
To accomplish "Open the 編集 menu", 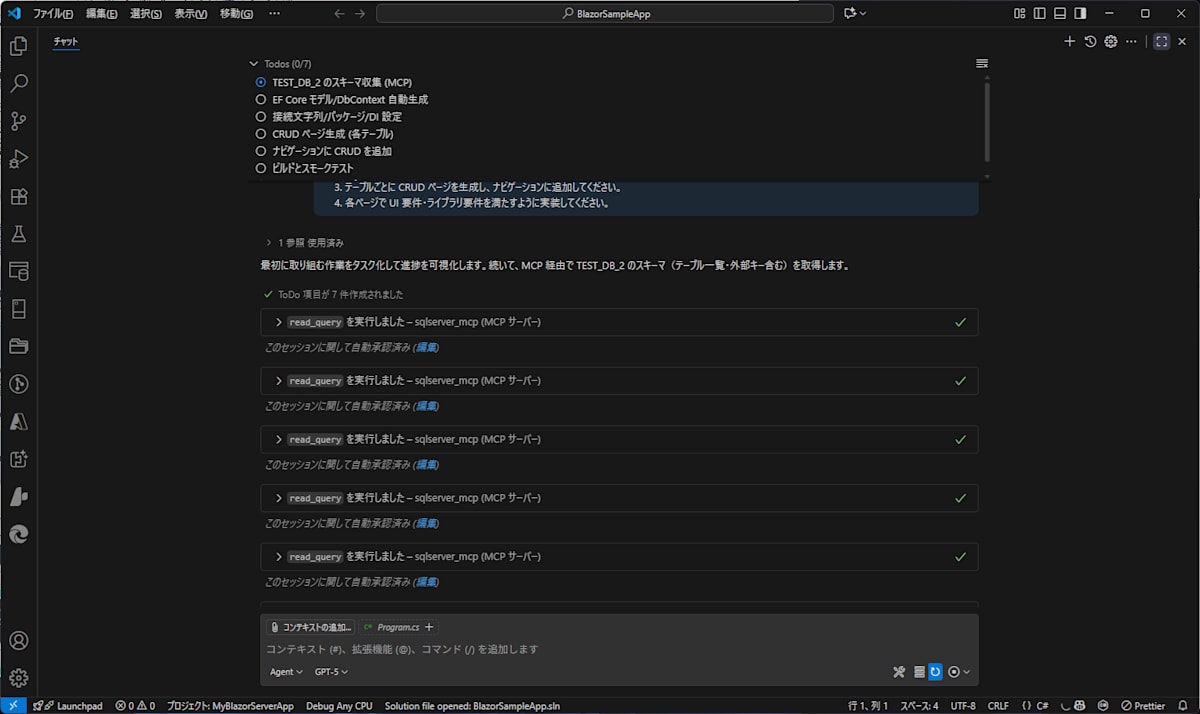I will 101,13.
